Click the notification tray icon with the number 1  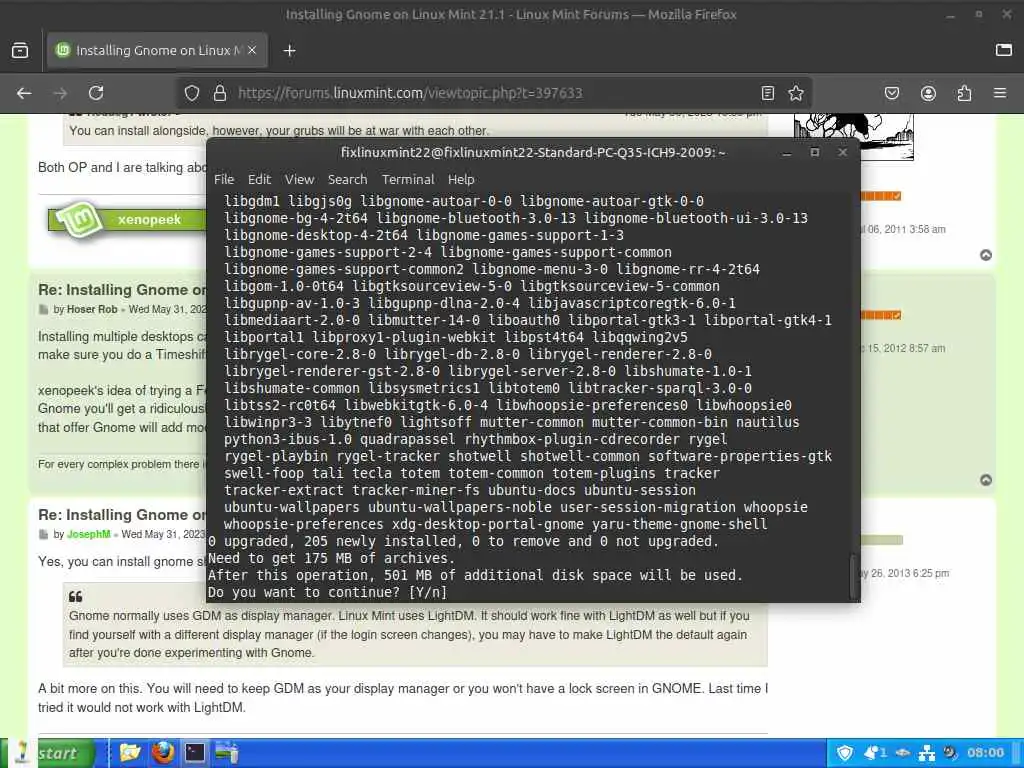[874, 753]
